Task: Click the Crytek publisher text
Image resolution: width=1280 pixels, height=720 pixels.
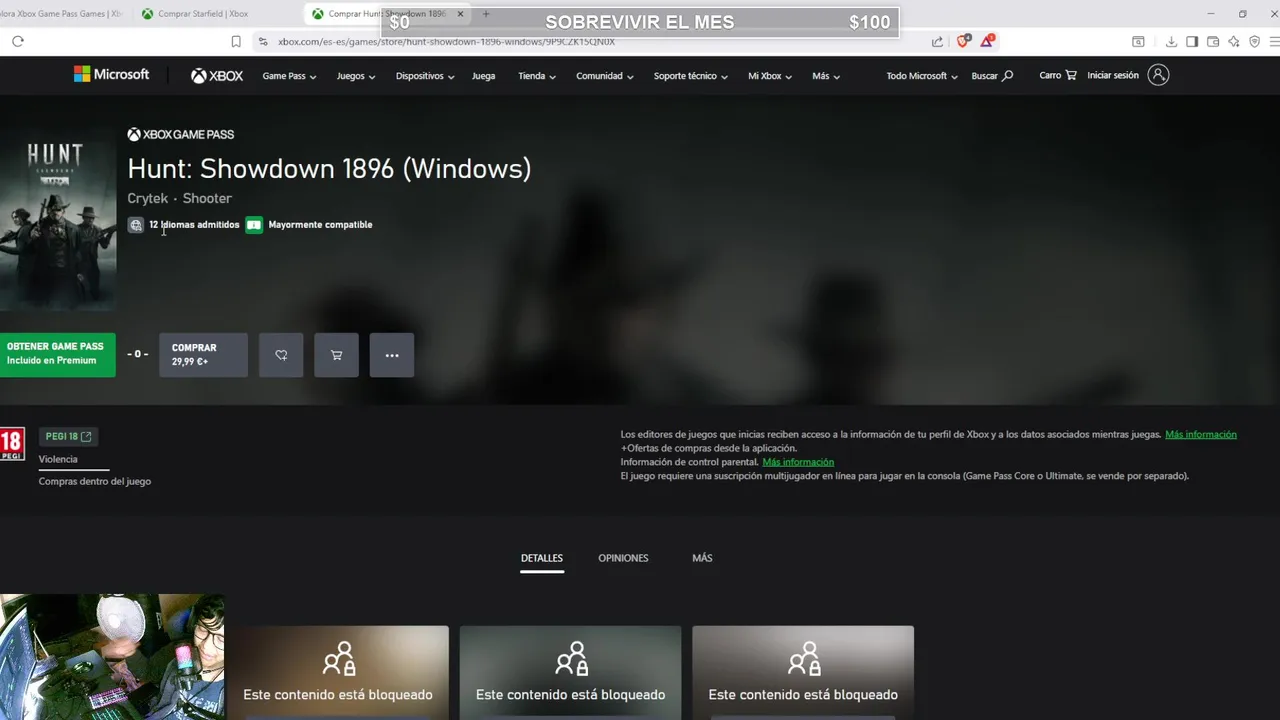Action: tap(148, 198)
